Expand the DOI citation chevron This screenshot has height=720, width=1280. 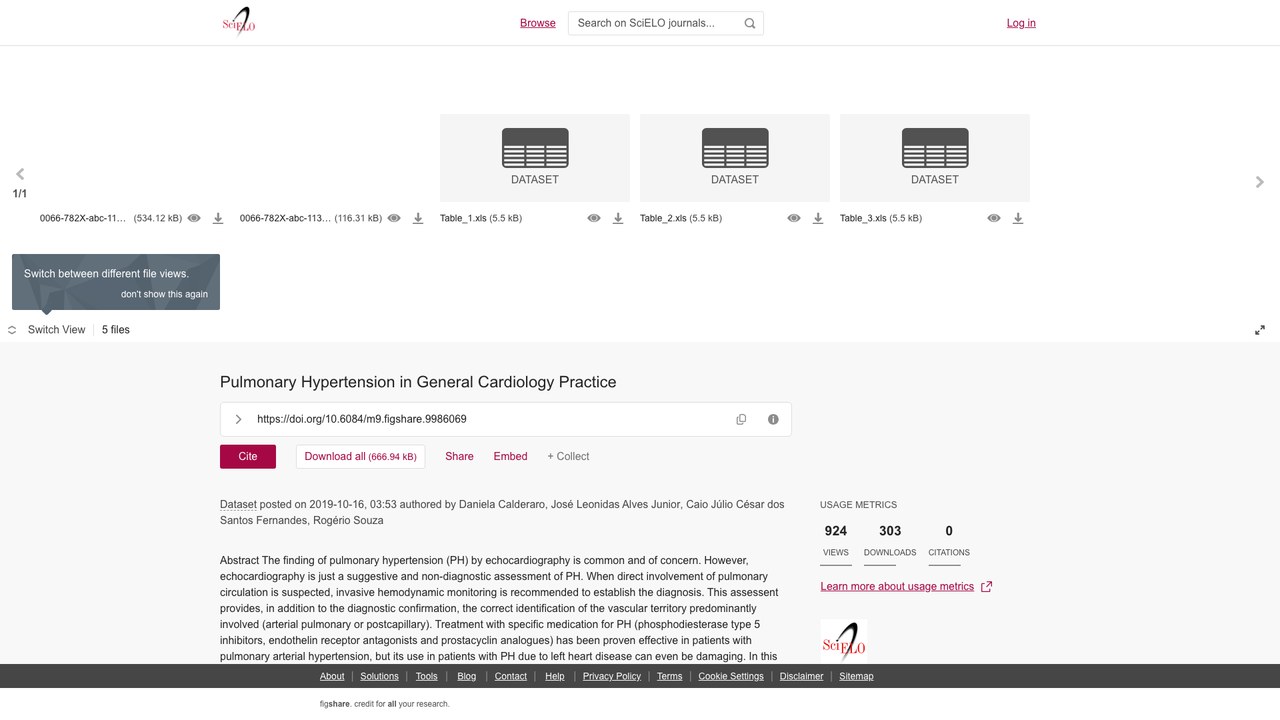tap(238, 419)
